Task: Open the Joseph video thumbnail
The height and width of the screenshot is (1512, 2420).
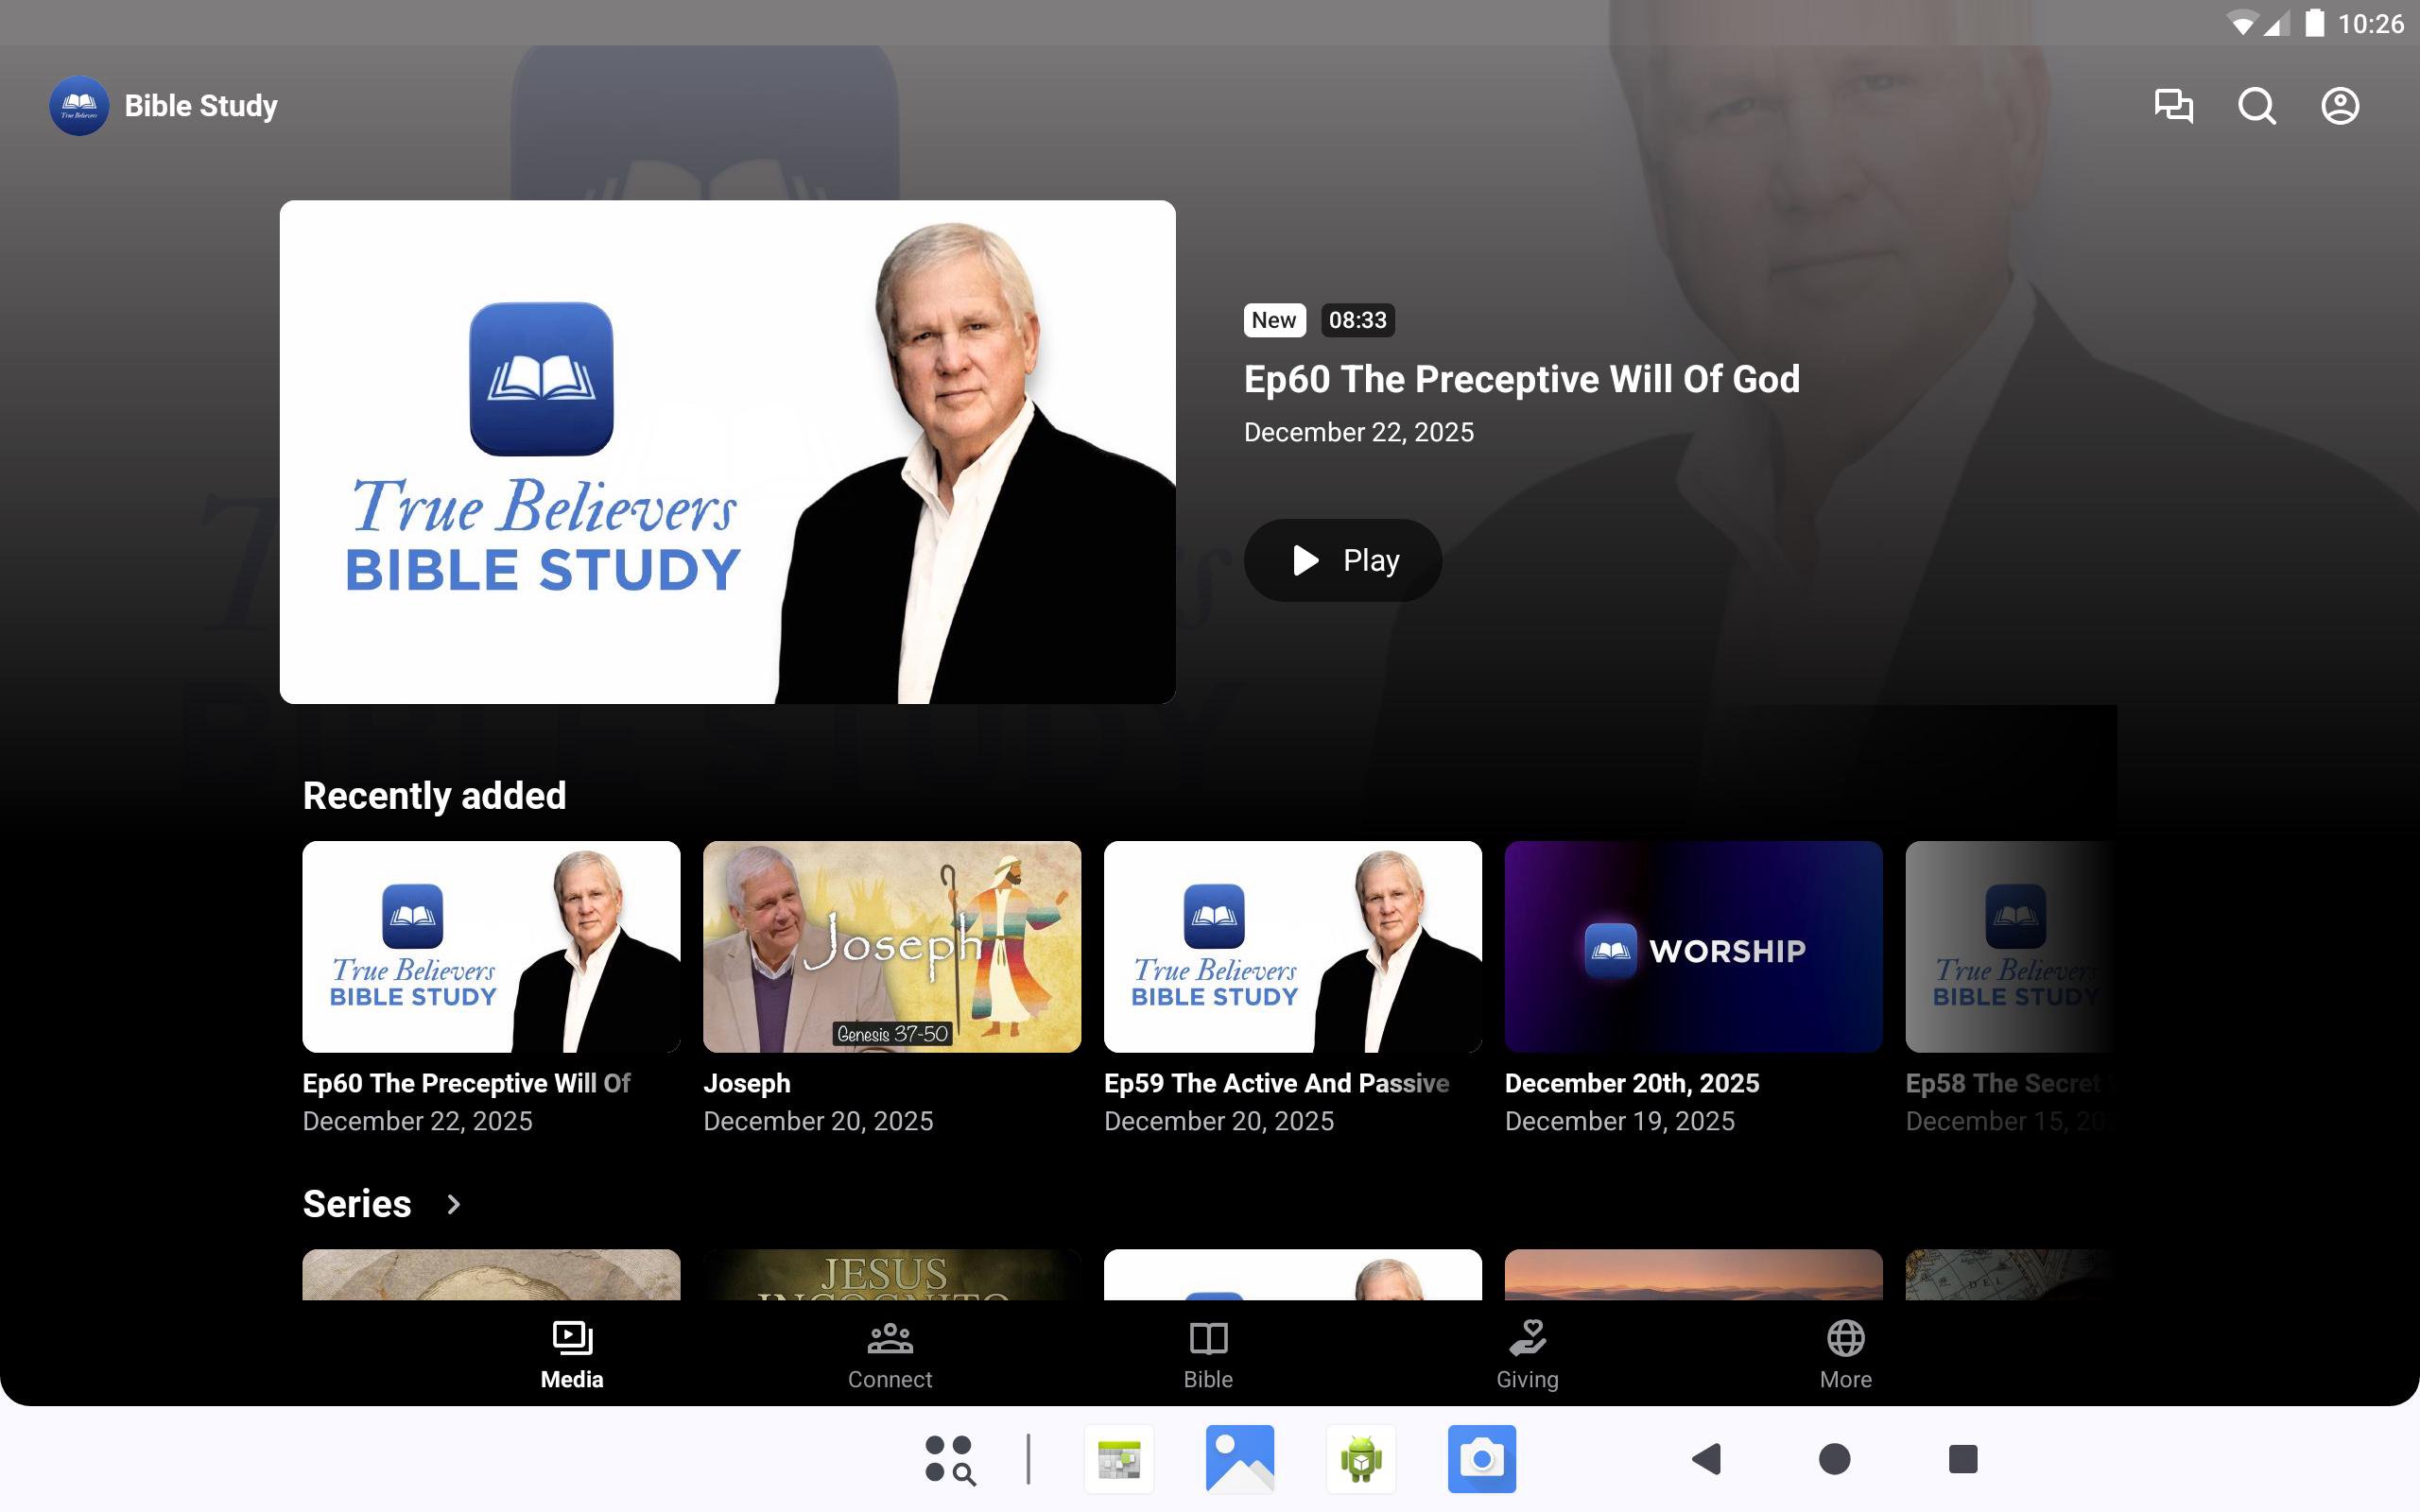Action: tap(891, 946)
